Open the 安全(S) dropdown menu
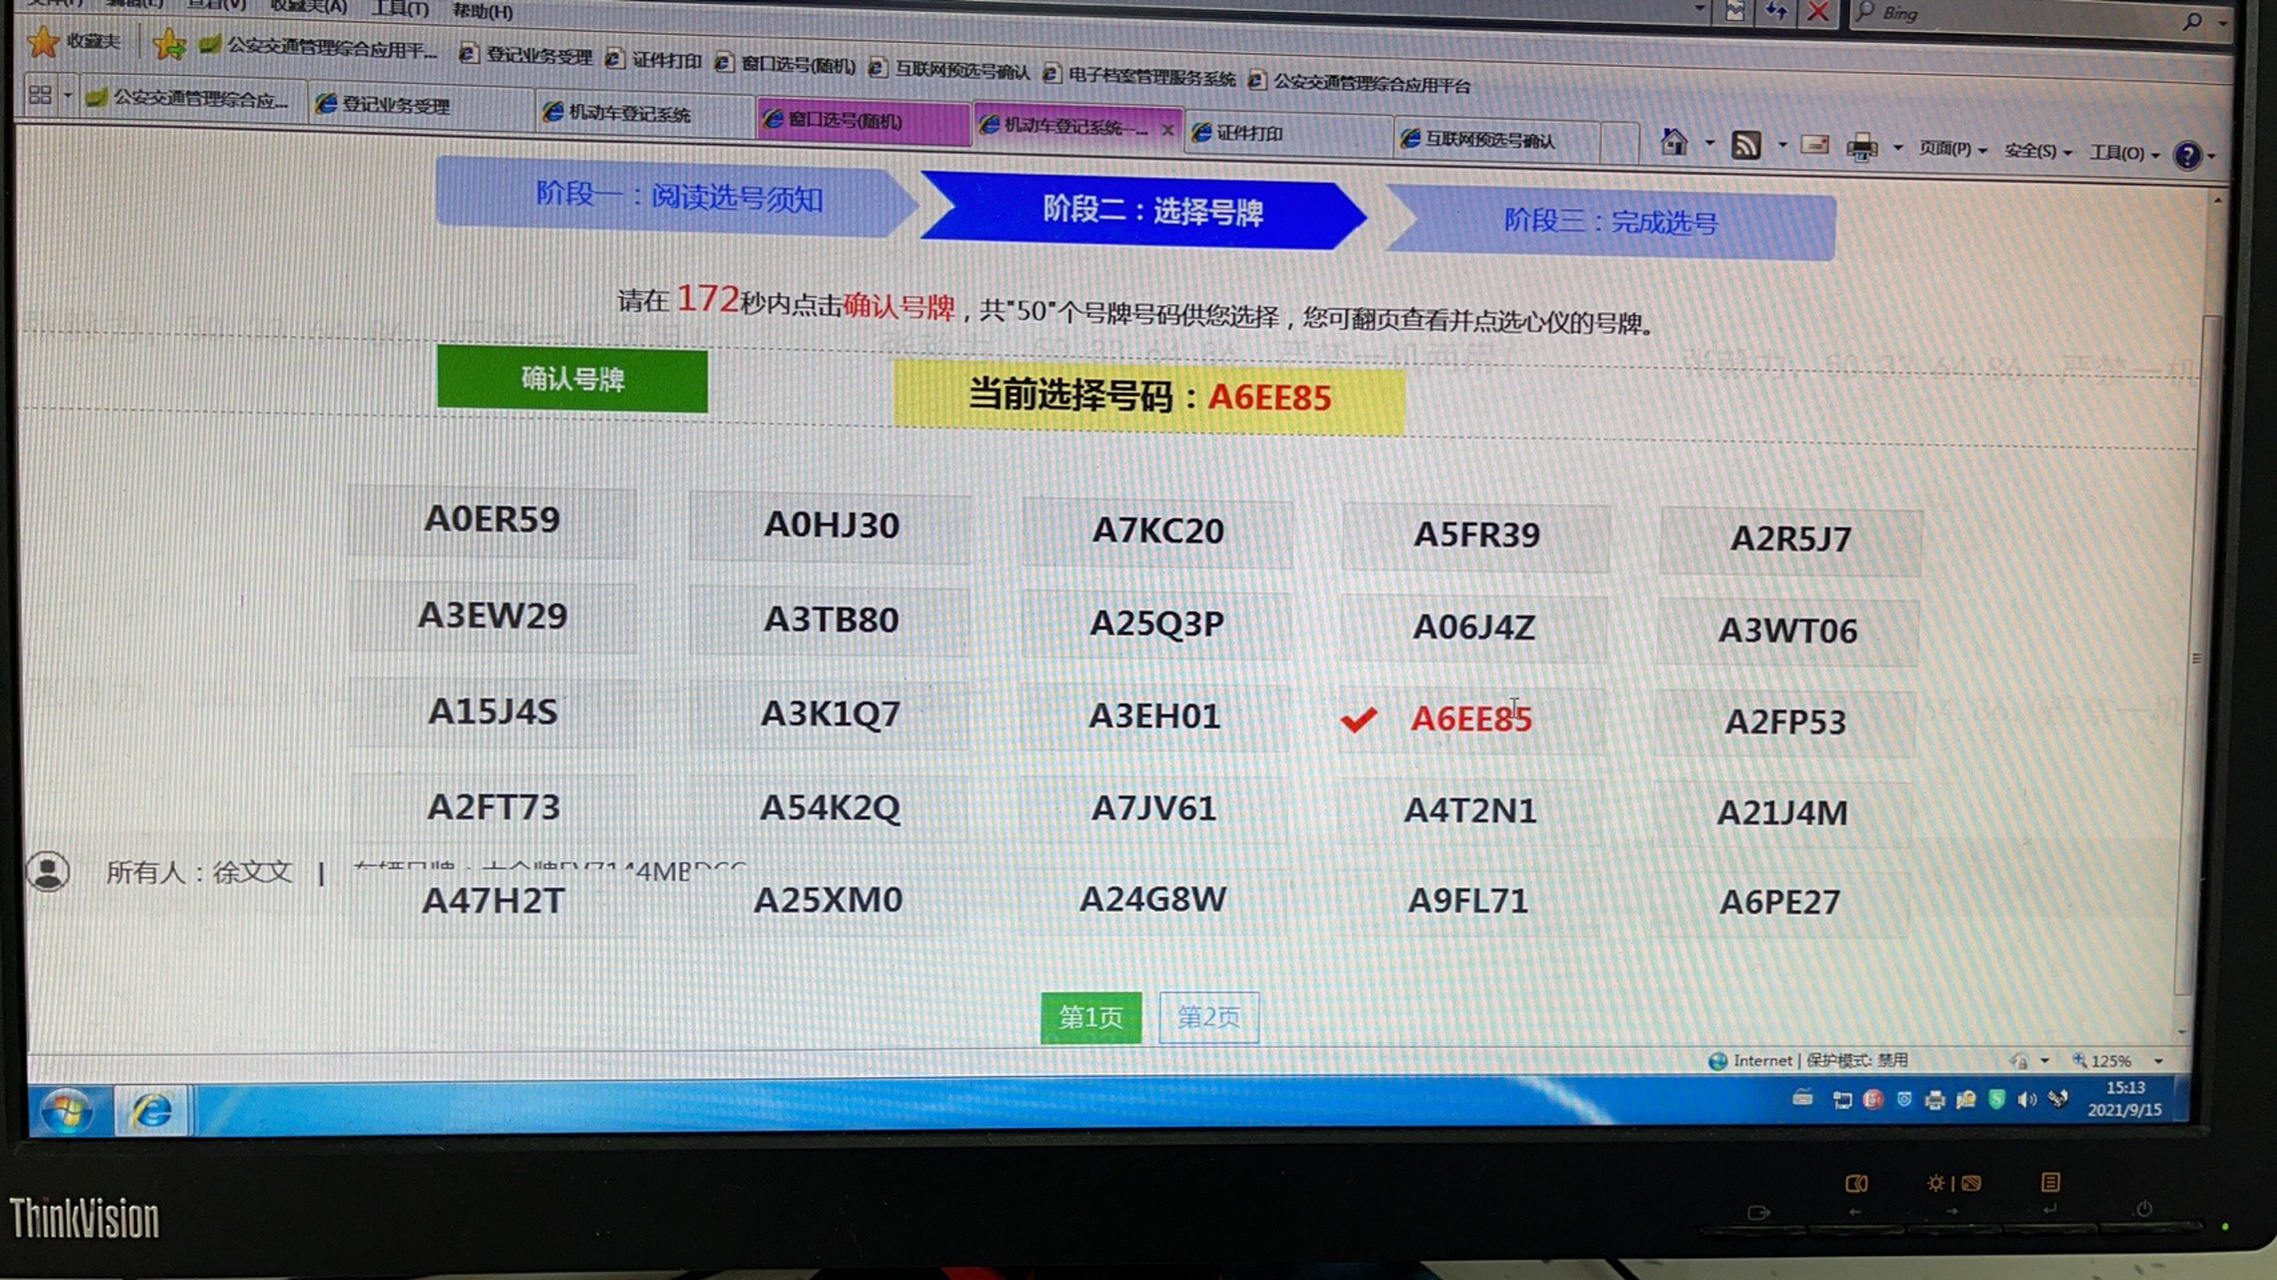 click(x=2030, y=151)
